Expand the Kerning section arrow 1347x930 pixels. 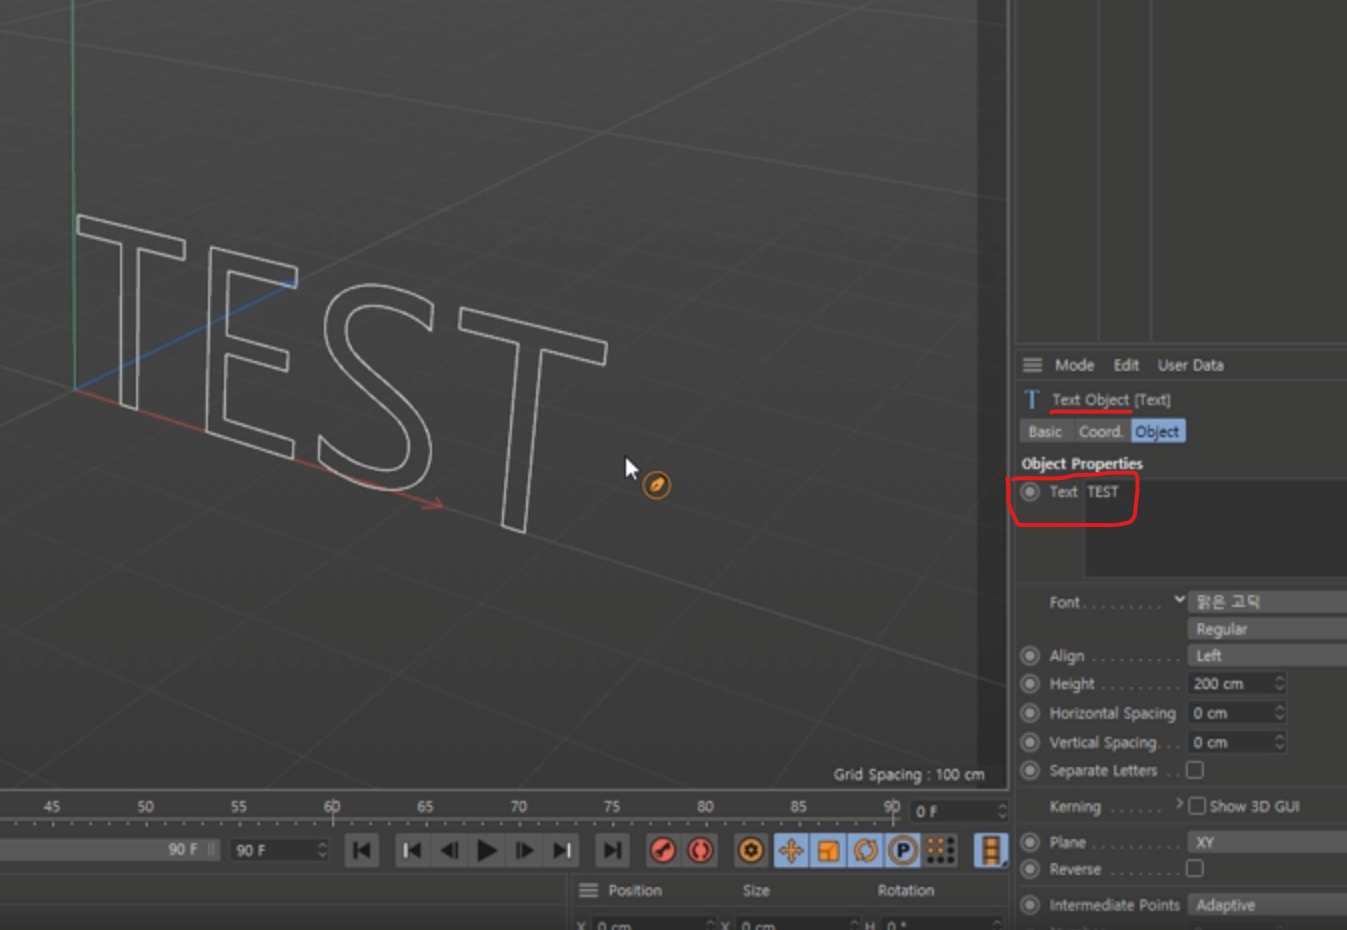point(1180,804)
